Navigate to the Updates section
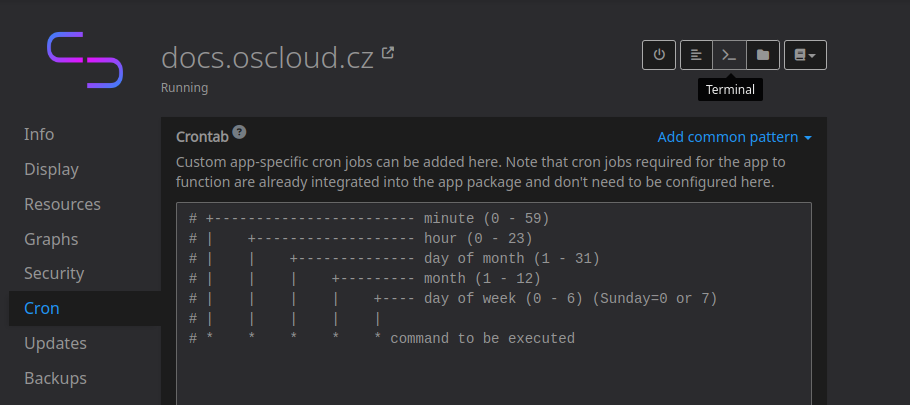The width and height of the screenshot is (910, 405). coord(55,343)
